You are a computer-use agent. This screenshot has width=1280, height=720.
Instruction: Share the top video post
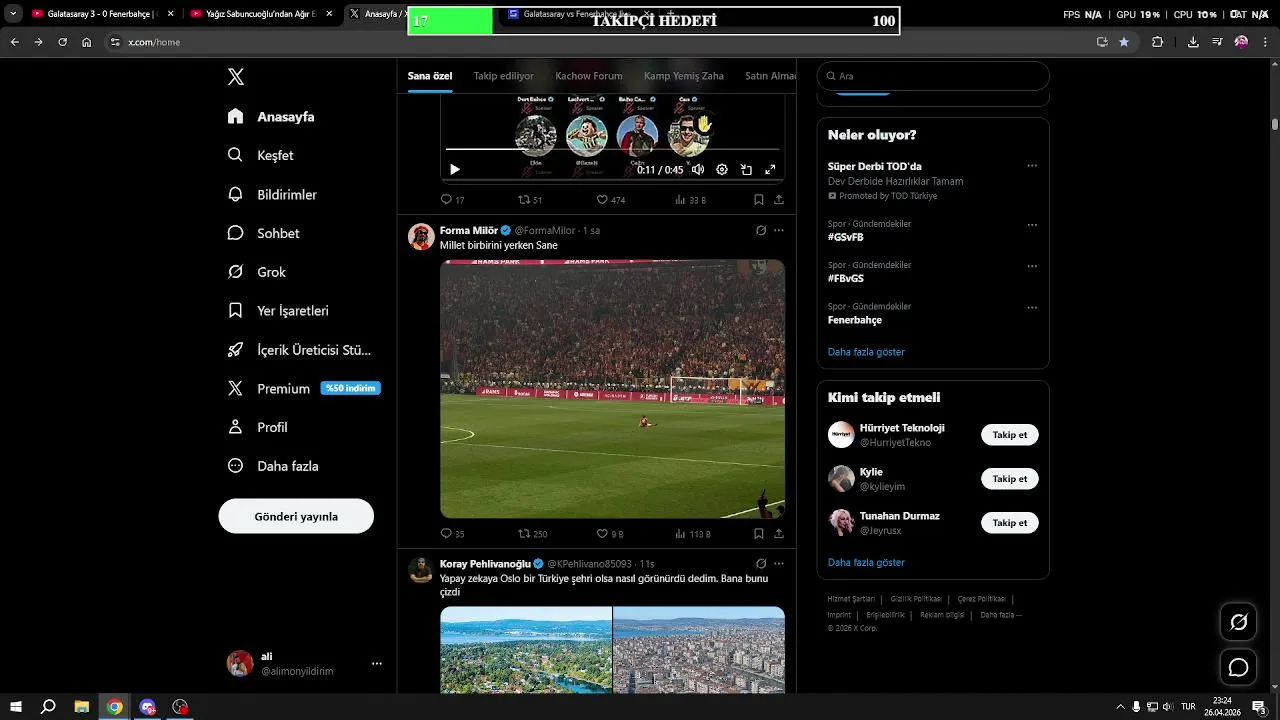(779, 200)
